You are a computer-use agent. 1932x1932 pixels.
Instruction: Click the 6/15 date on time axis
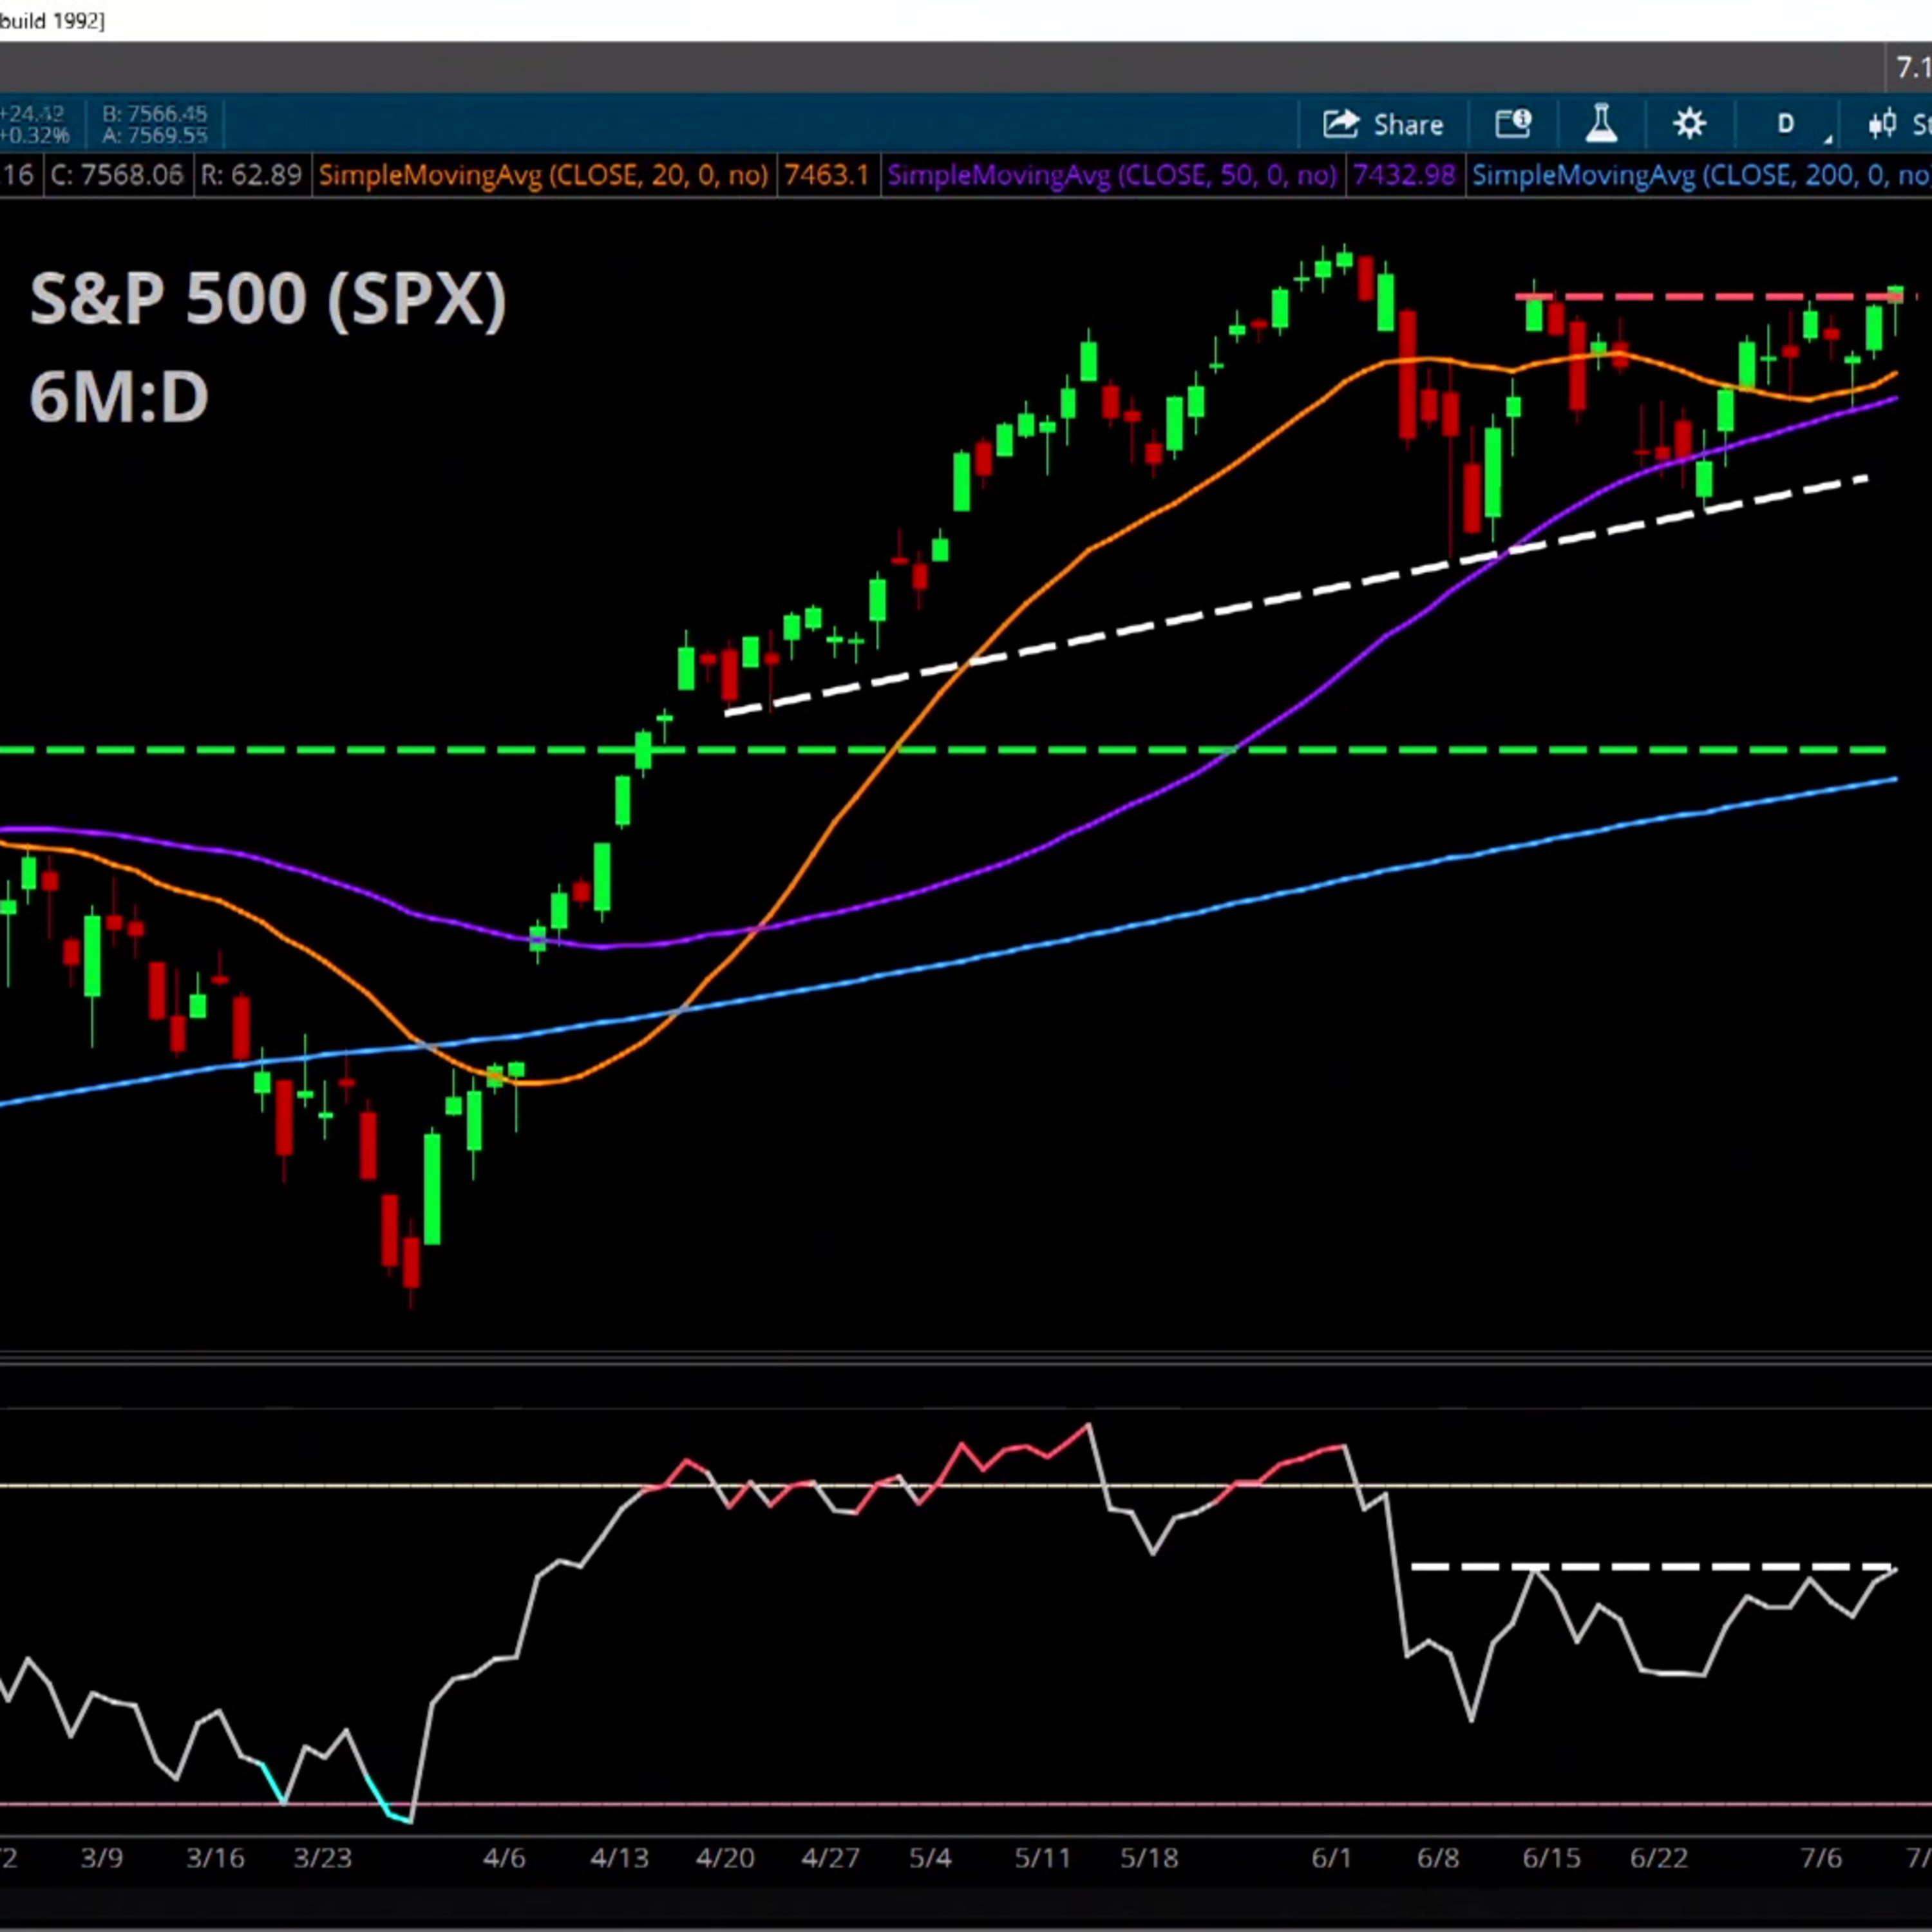click(1552, 1858)
